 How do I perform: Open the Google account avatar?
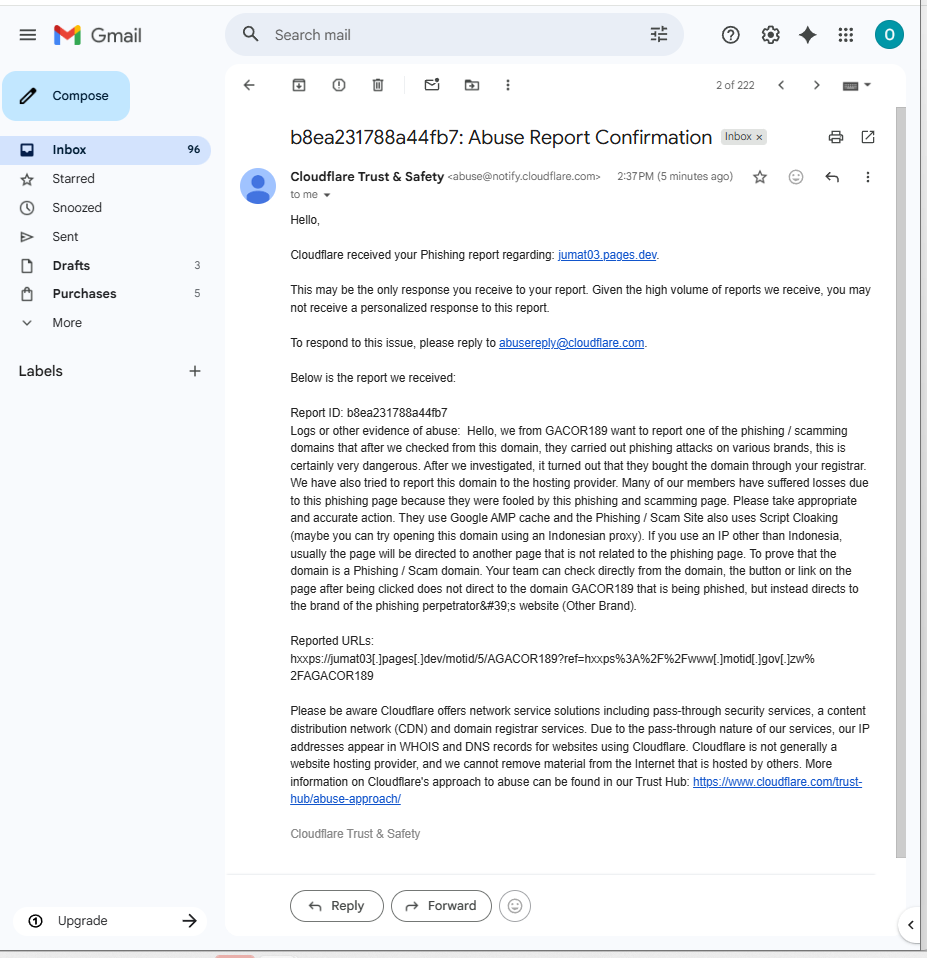(x=889, y=34)
